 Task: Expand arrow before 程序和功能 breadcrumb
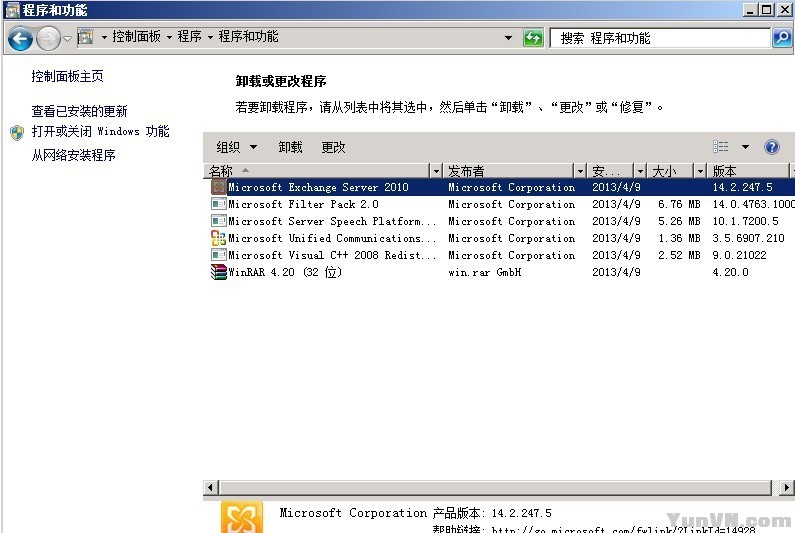(x=210, y=37)
